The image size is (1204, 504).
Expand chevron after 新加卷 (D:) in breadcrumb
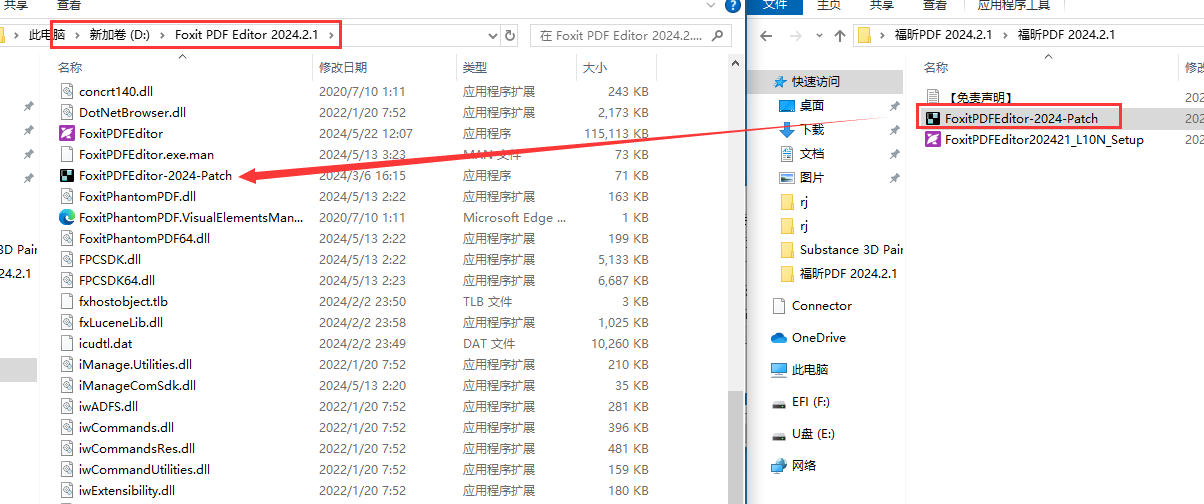pyautogui.click(x=161, y=35)
